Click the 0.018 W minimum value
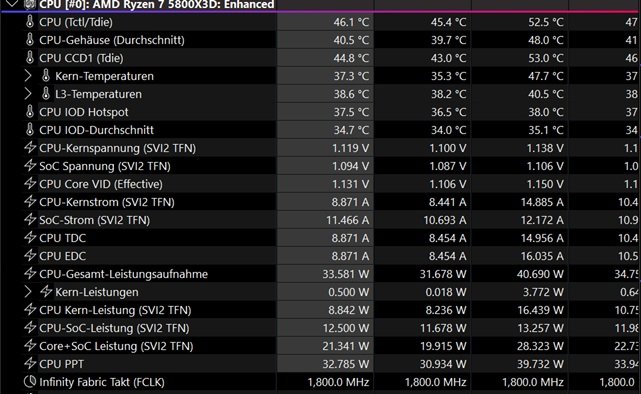This screenshot has height=394, width=641. point(446,292)
